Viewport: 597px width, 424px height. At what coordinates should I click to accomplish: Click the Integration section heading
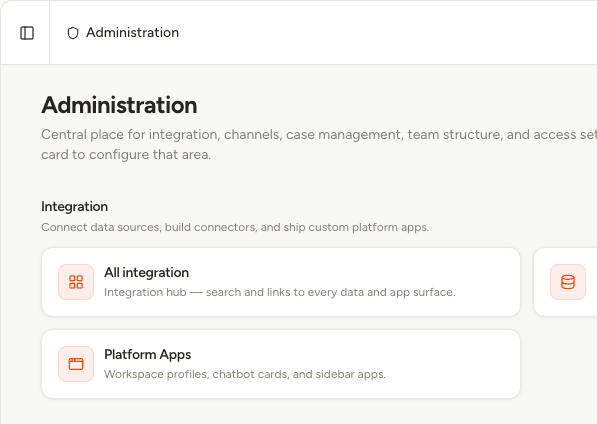75,207
